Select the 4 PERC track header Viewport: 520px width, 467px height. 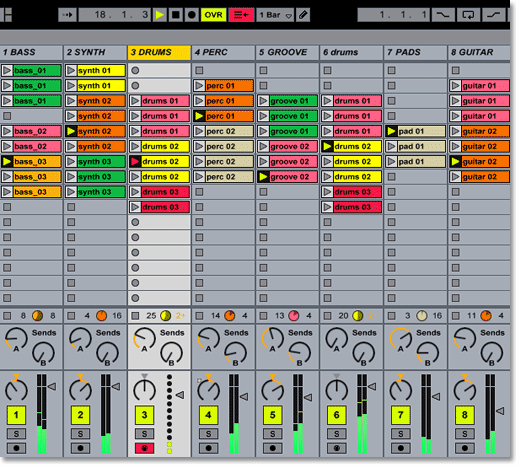(223, 52)
